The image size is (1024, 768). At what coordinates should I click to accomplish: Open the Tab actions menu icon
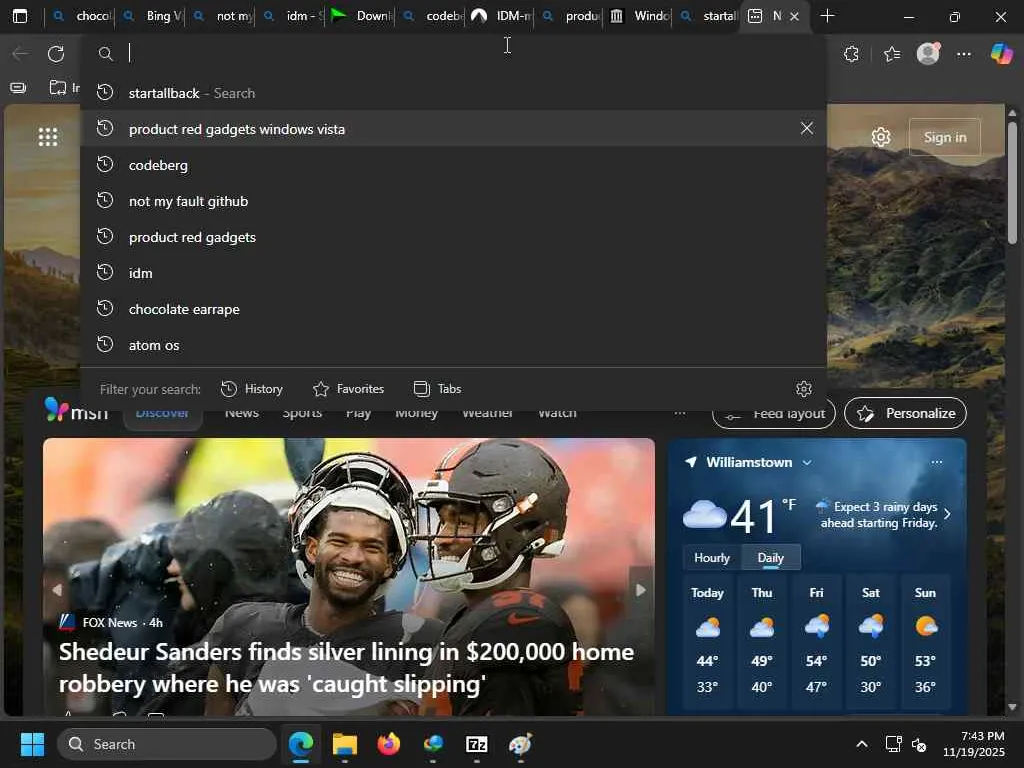click(x=20, y=16)
